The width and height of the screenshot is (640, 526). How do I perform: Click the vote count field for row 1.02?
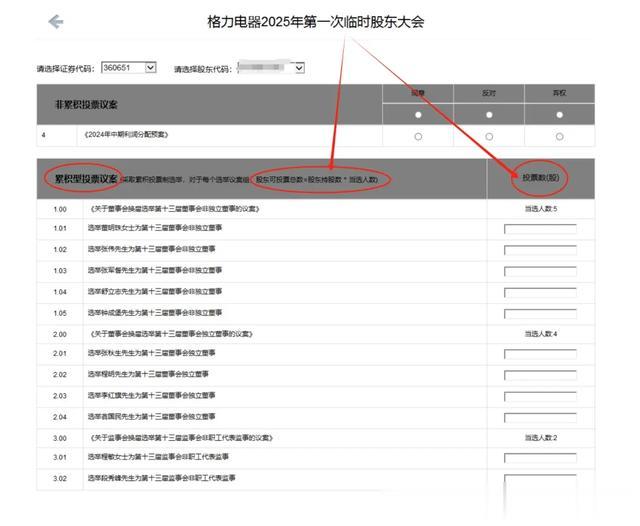click(540, 250)
